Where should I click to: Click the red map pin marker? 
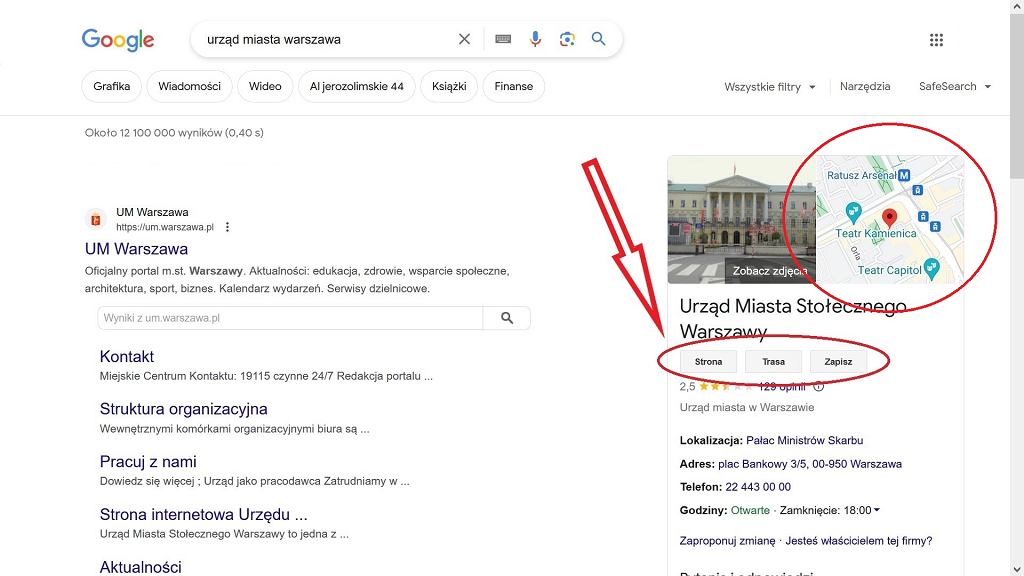click(889, 217)
